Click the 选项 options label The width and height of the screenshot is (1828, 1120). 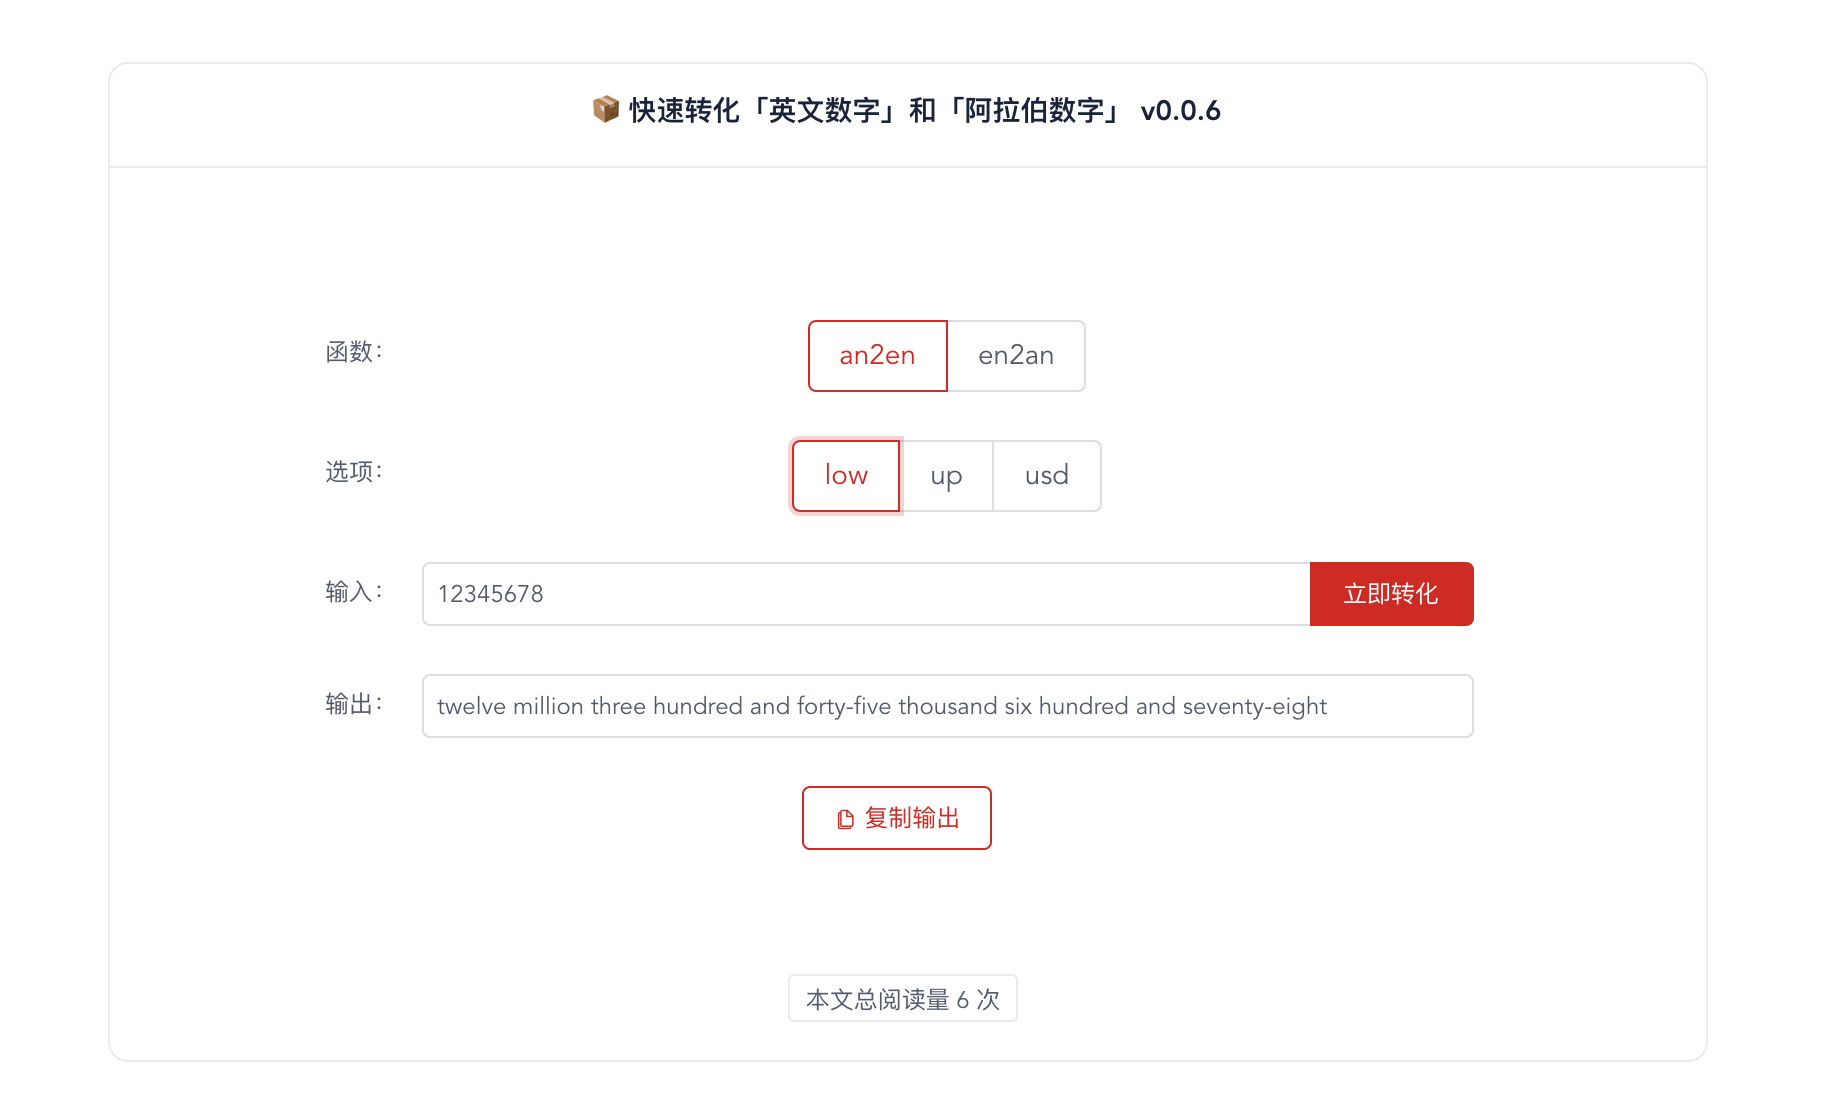click(354, 472)
